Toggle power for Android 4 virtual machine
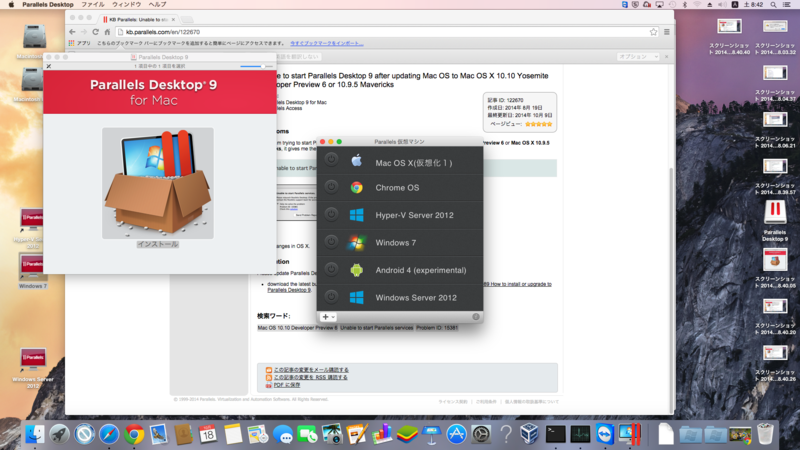 (331, 269)
